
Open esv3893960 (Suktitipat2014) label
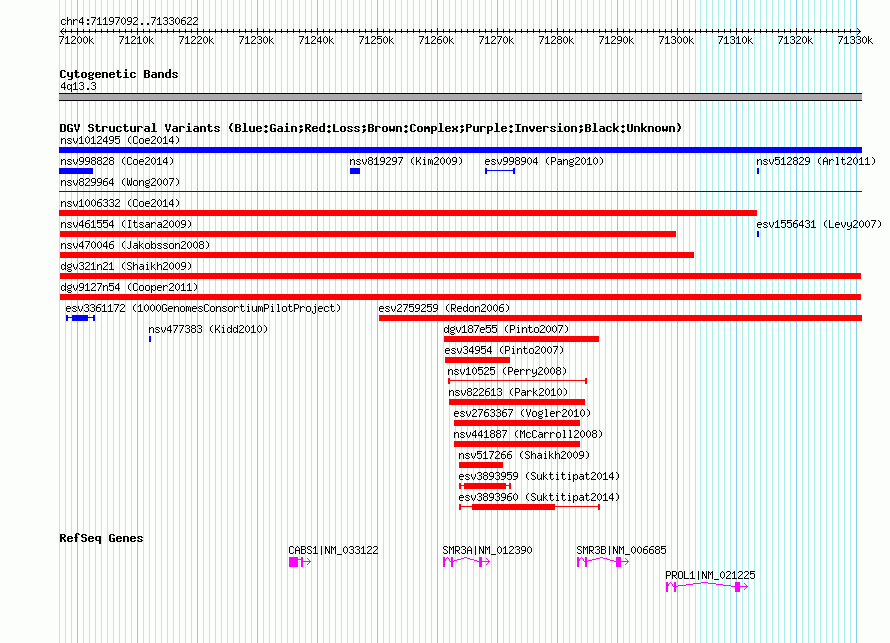pos(539,497)
